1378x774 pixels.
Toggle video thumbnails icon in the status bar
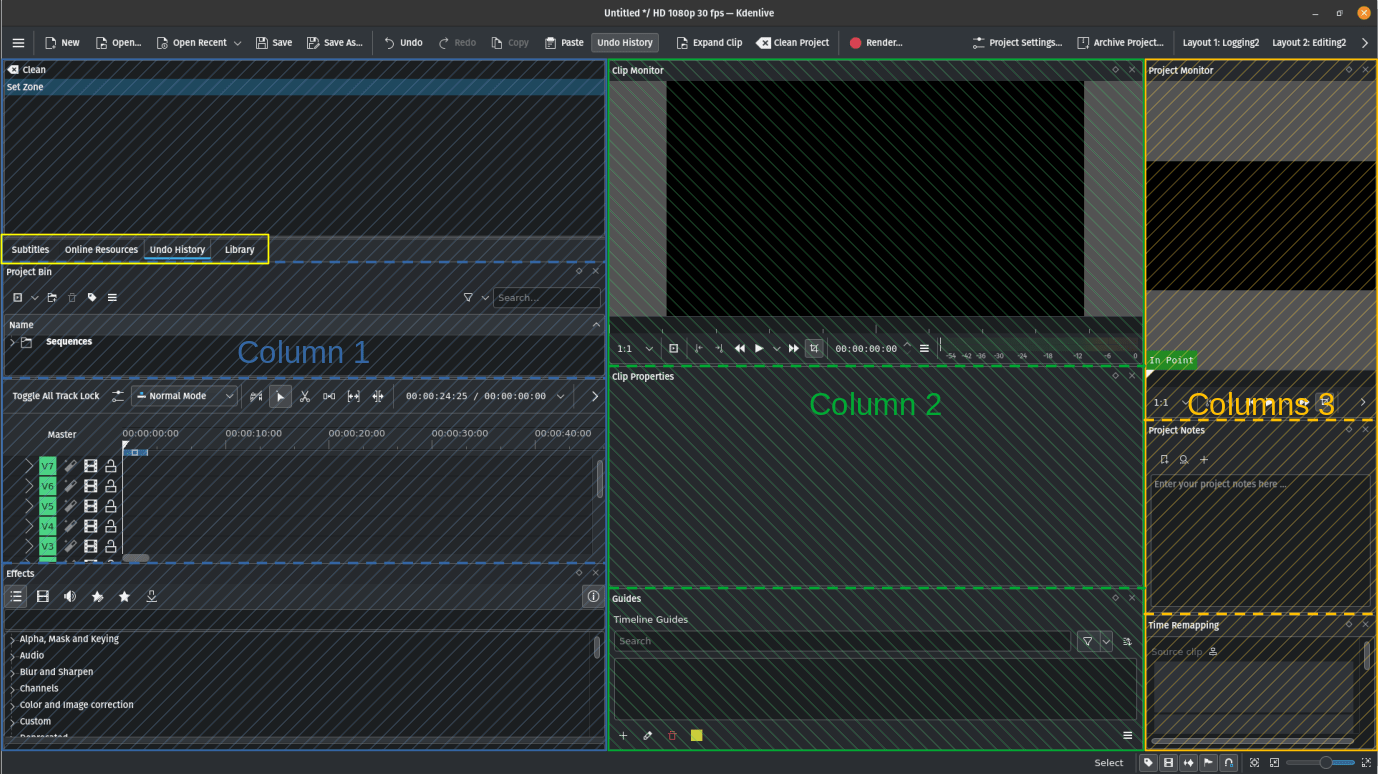point(1168,762)
